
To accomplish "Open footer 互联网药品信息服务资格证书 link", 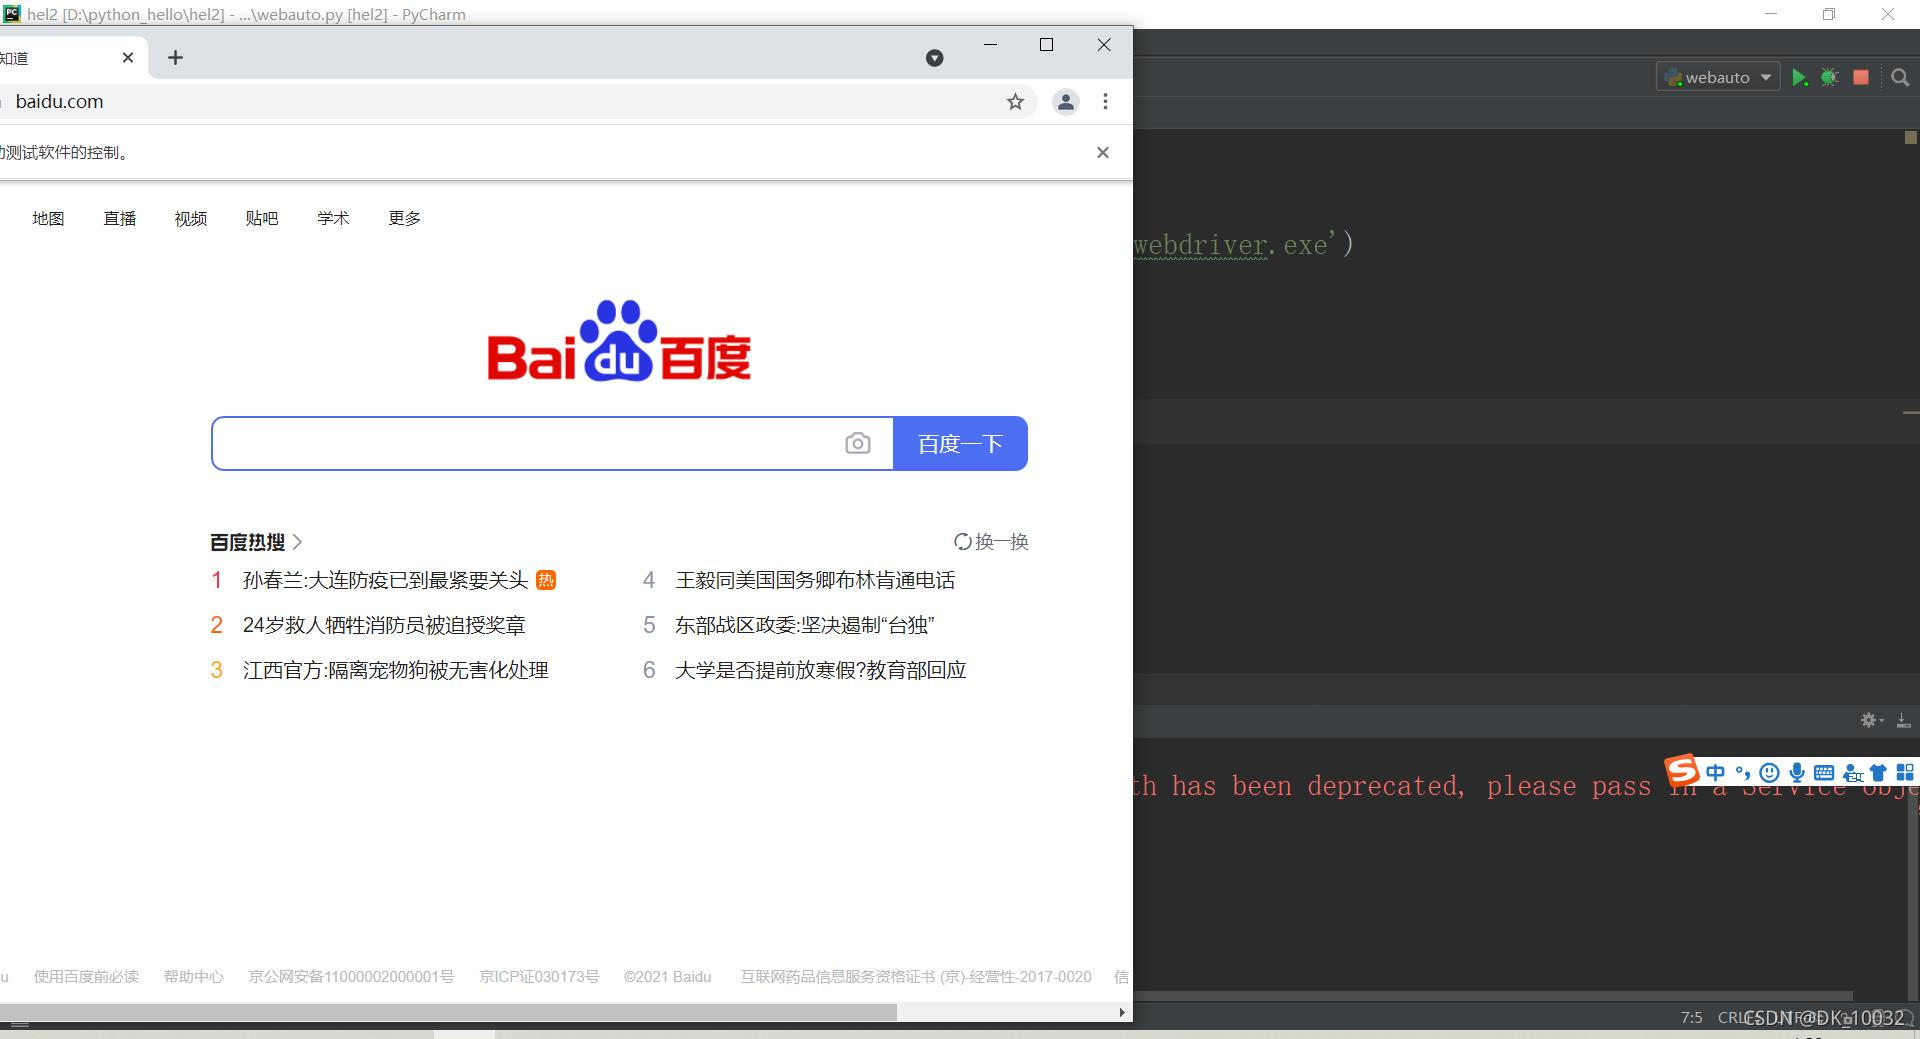I will tap(916, 976).
